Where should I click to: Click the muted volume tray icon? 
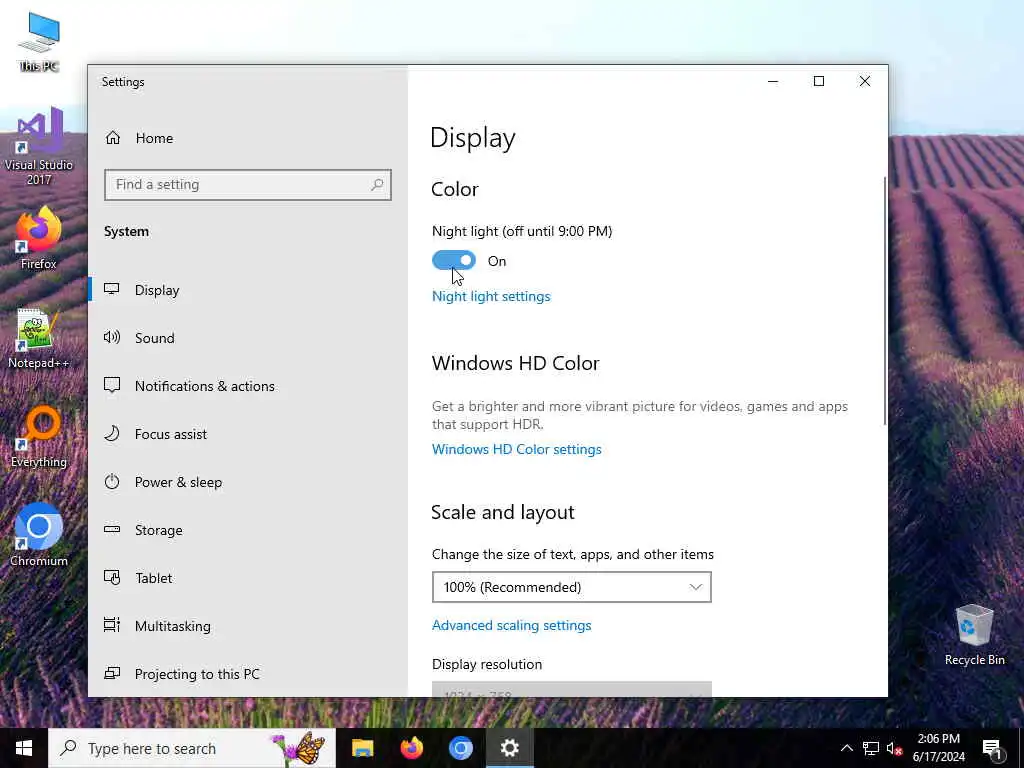click(894, 748)
